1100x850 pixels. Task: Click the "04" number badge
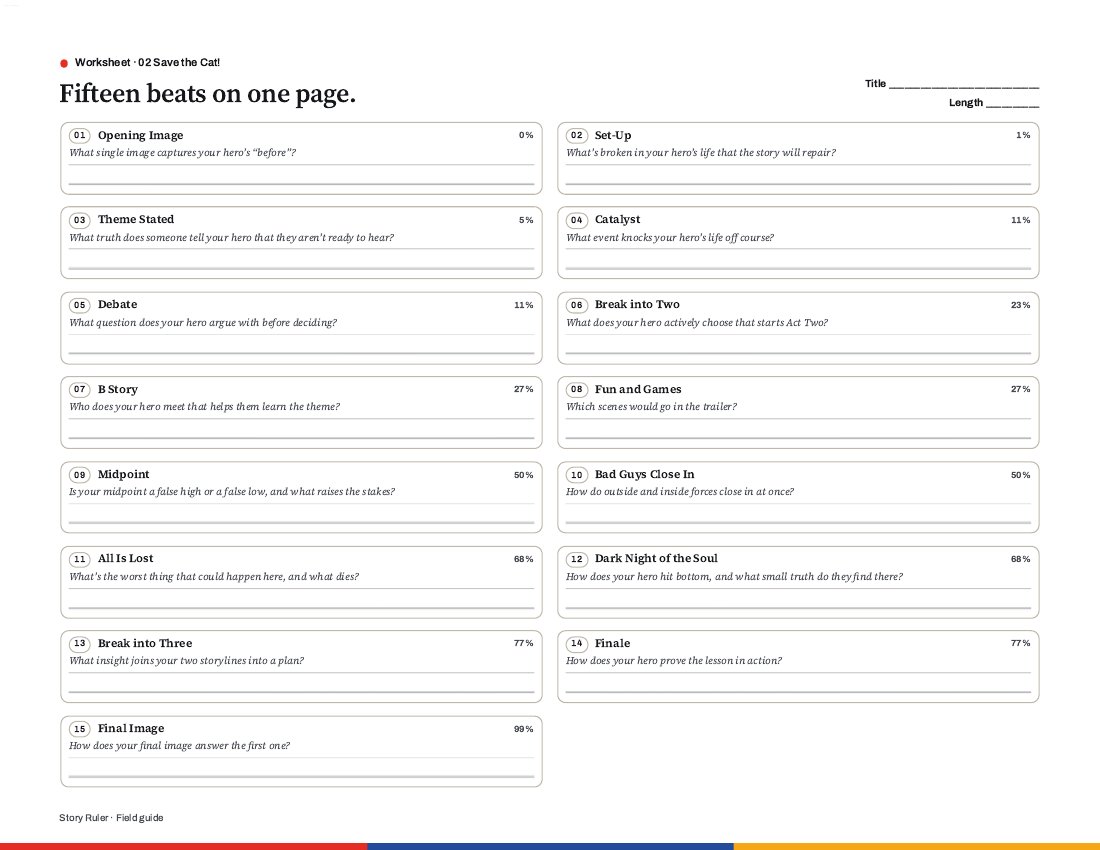(x=577, y=220)
